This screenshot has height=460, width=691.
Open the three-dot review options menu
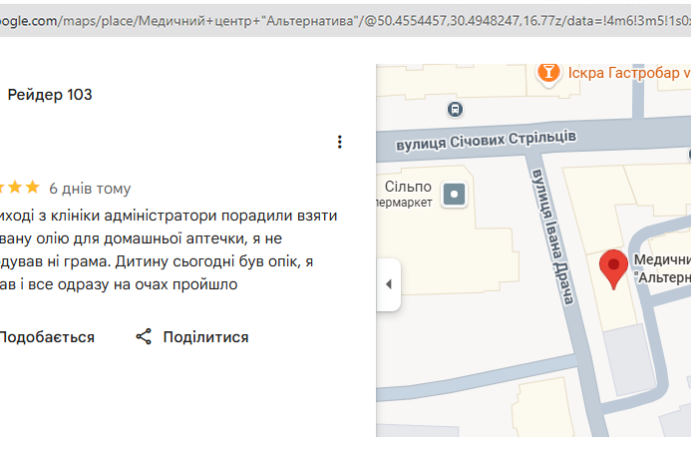[x=340, y=142]
